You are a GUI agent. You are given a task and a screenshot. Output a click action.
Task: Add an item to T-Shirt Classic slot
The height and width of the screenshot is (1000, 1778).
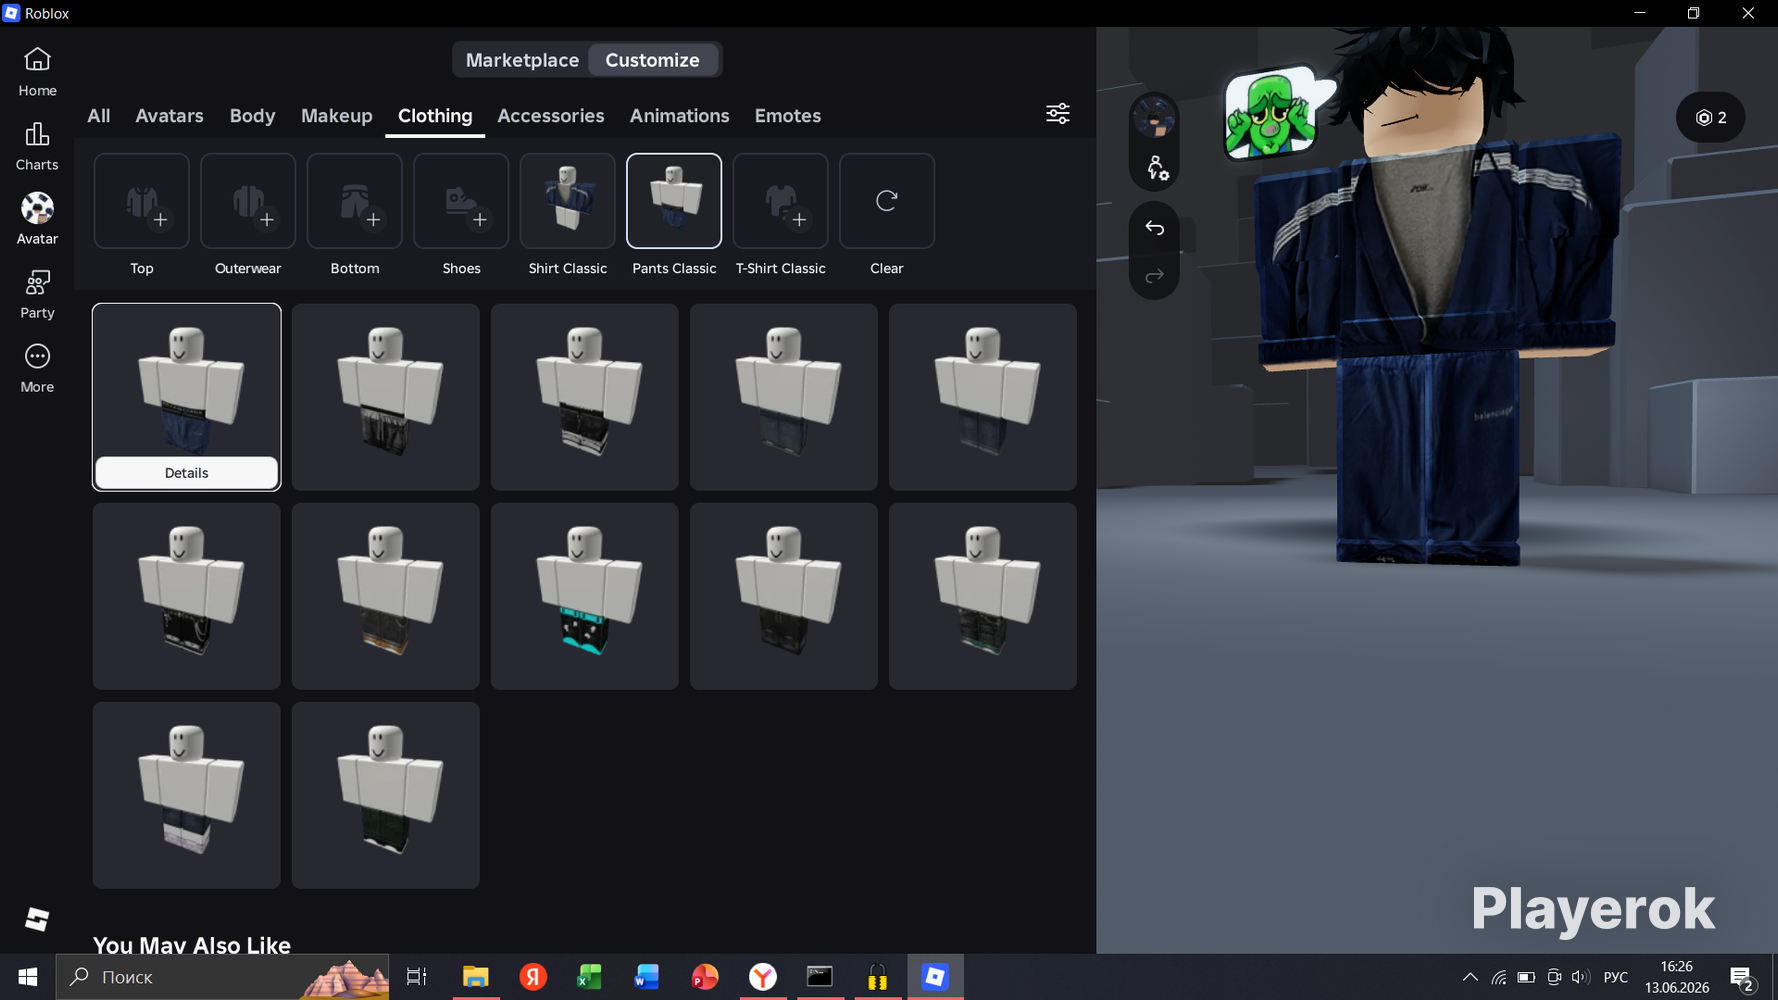781,201
